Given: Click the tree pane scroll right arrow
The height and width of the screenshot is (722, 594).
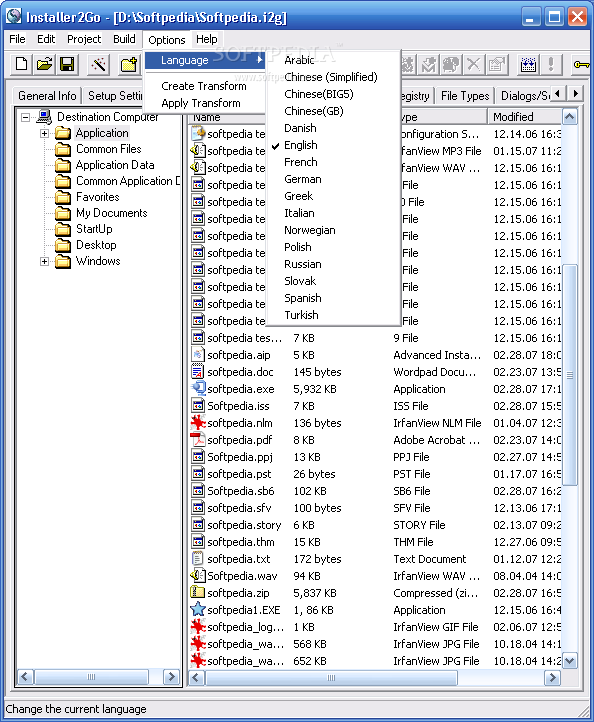Looking at the screenshot, I should point(171,677).
